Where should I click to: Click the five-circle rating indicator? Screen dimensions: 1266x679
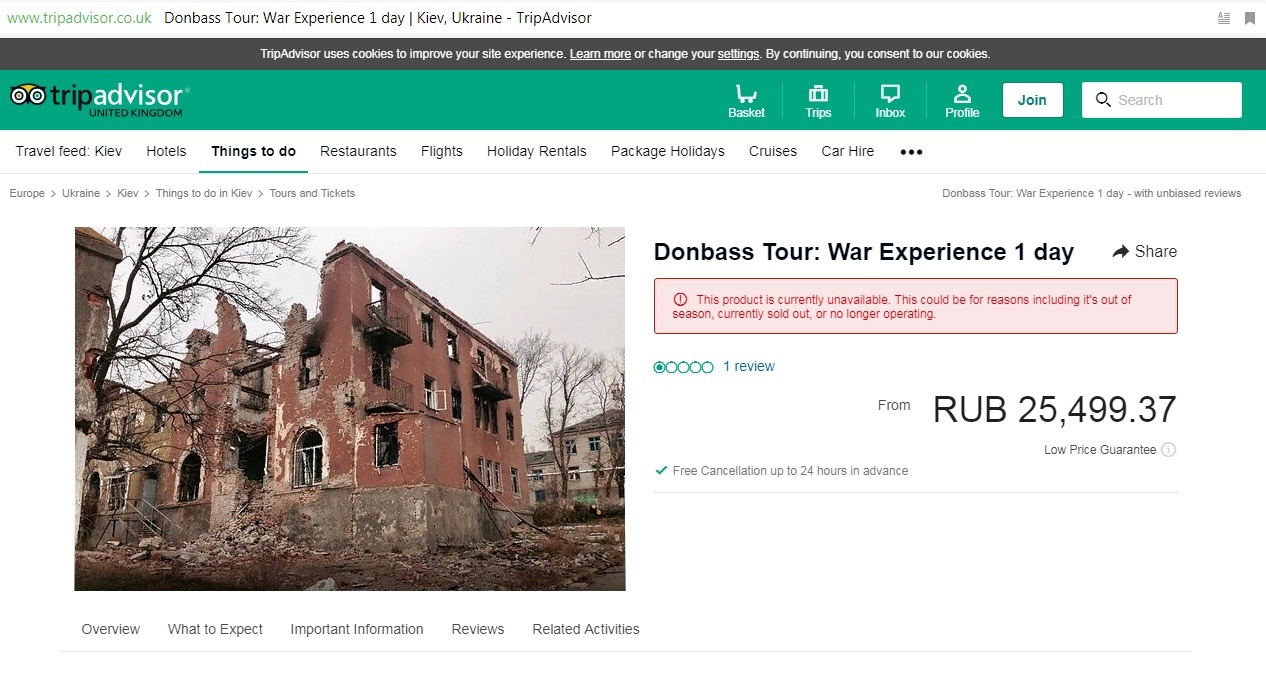pyautogui.click(x=684, y=367)
